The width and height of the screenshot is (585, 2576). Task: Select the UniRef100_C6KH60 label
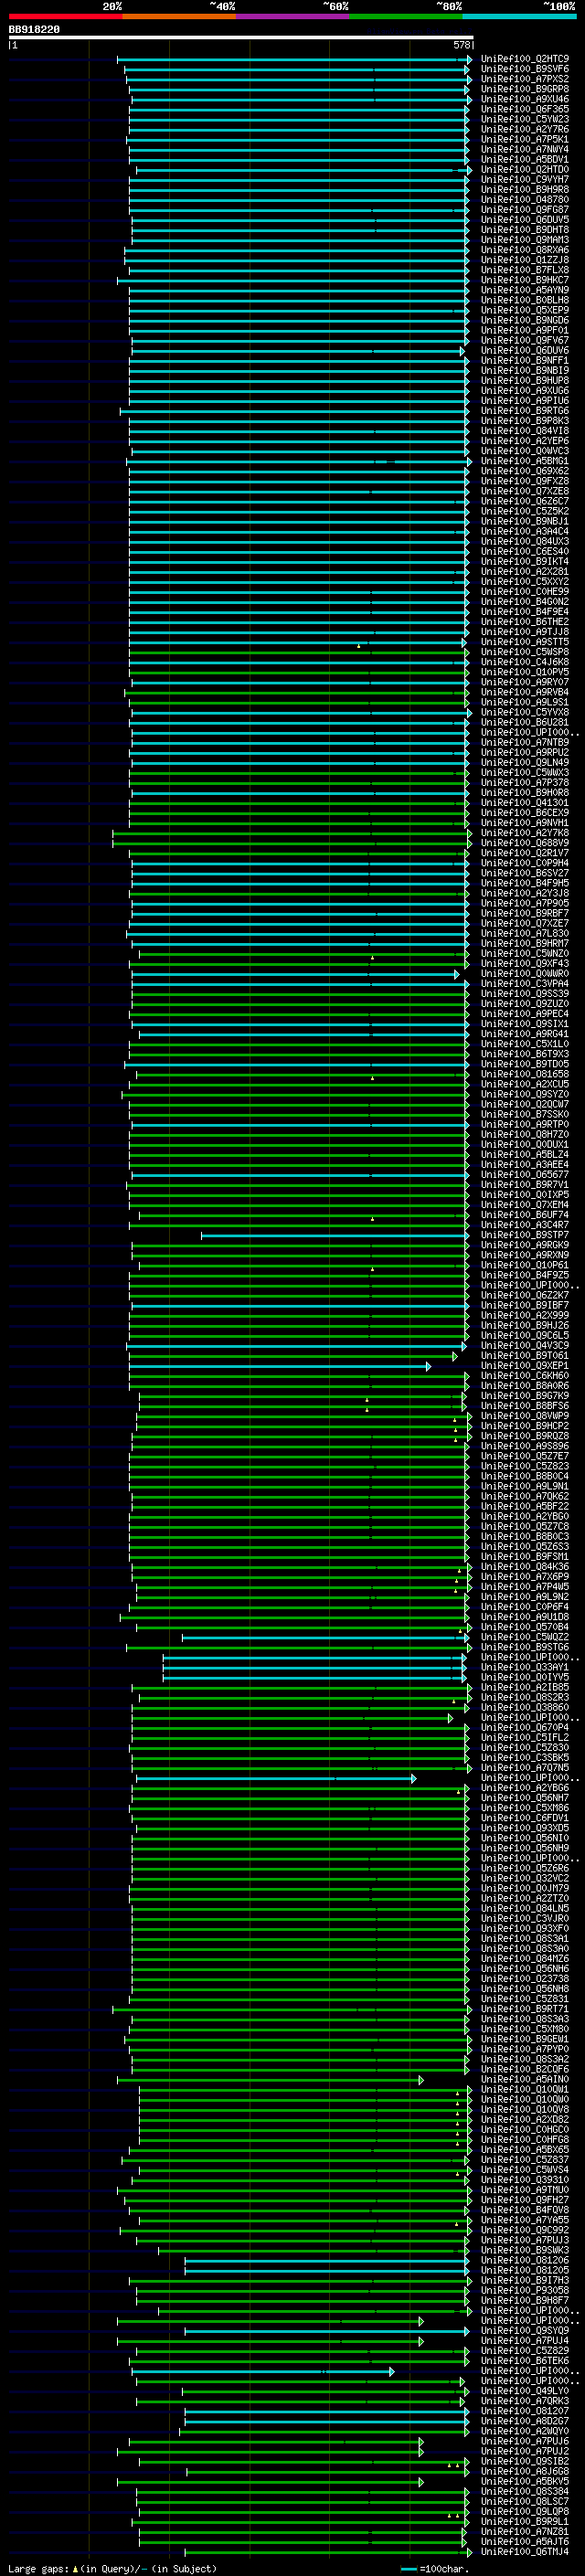pos(525,1376)
